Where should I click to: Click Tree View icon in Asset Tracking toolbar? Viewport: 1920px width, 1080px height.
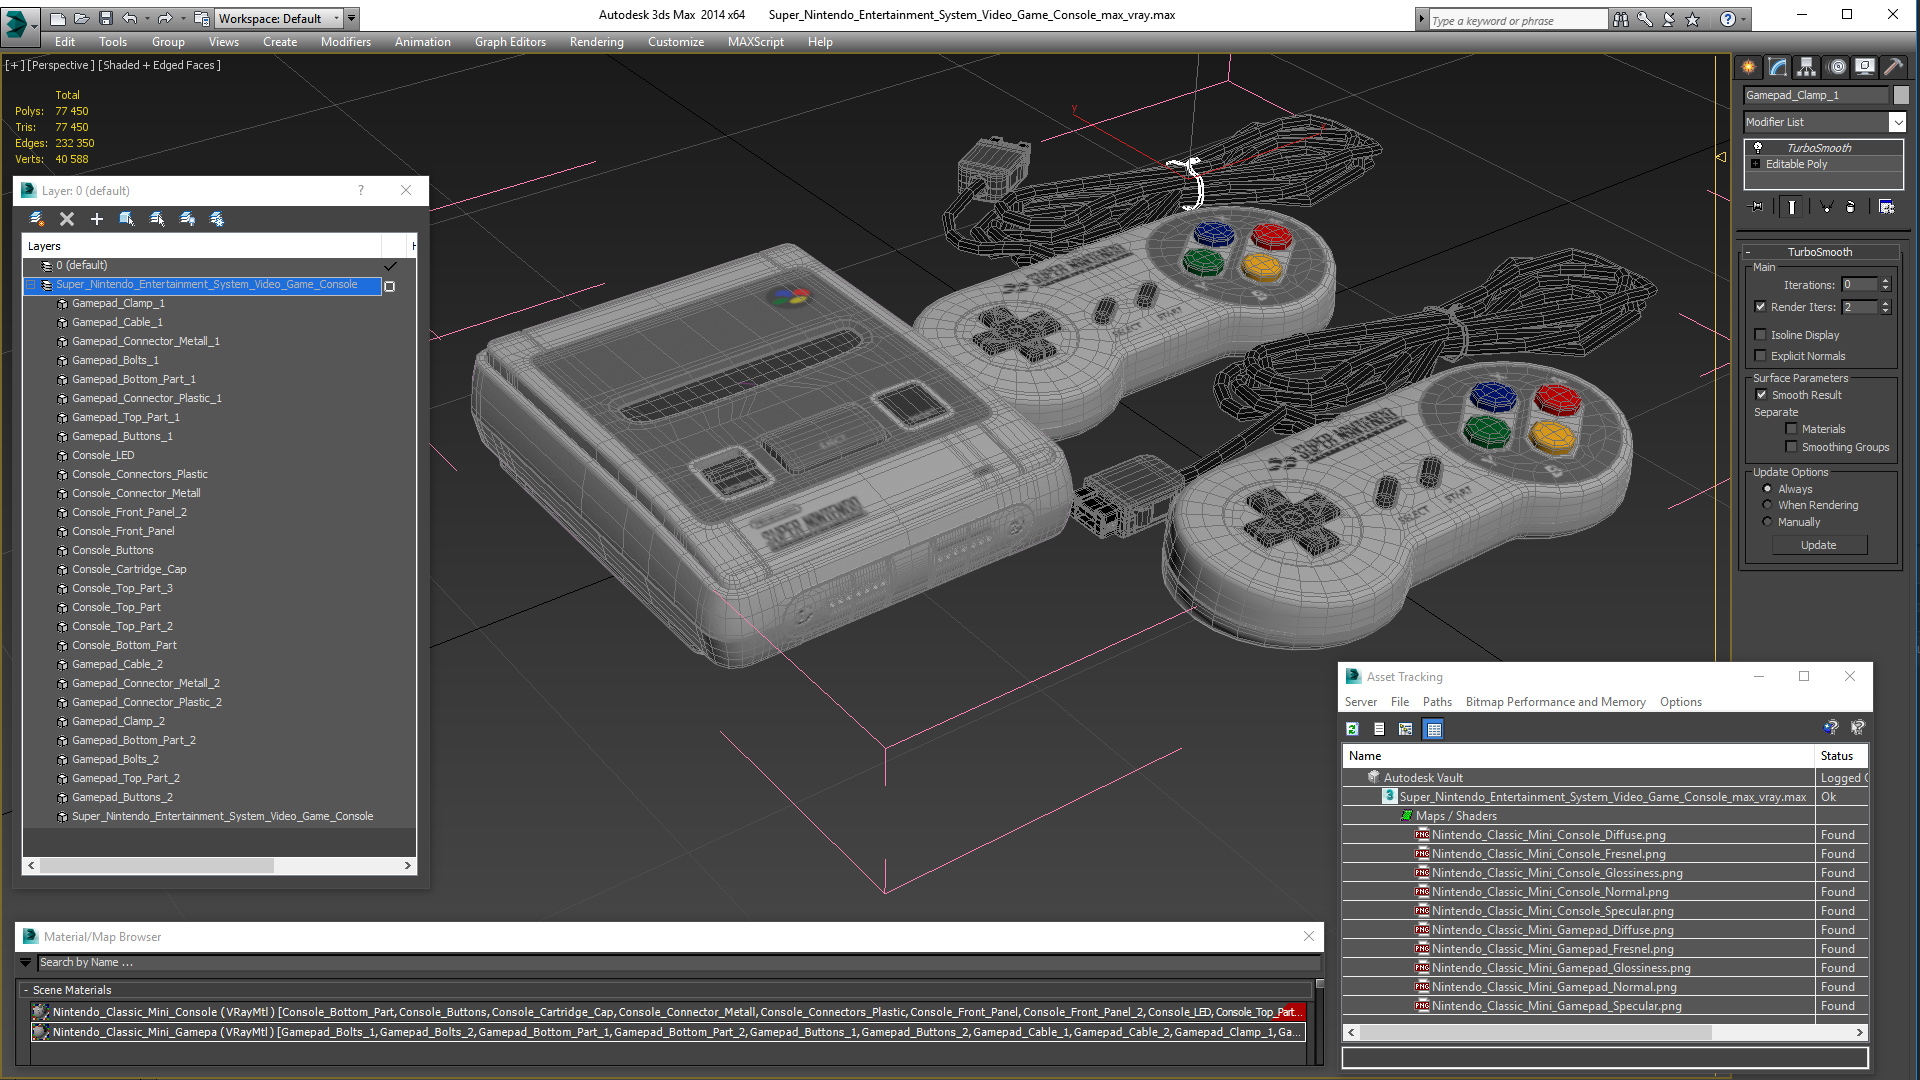point(1406,729)
